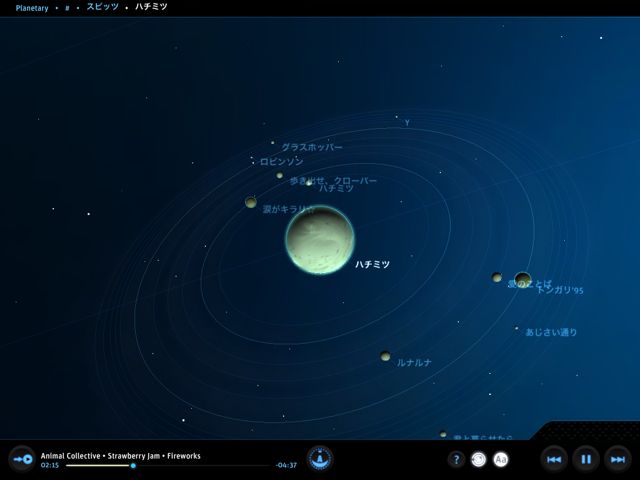
Task: Click the あじさい通り track label
Action: click(x=551, y=332)
